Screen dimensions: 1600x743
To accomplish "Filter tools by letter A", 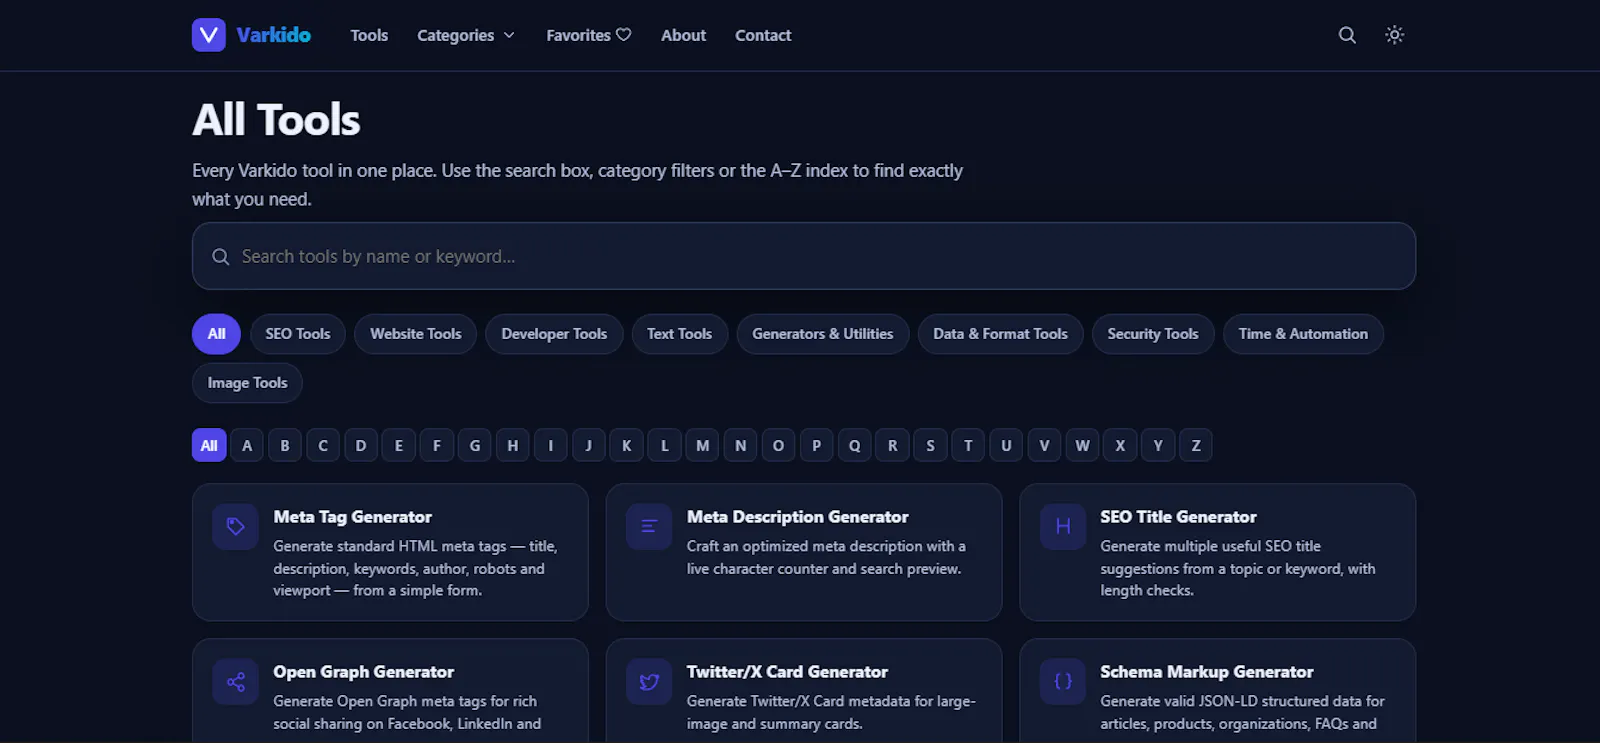I will [x=247, y=445].
